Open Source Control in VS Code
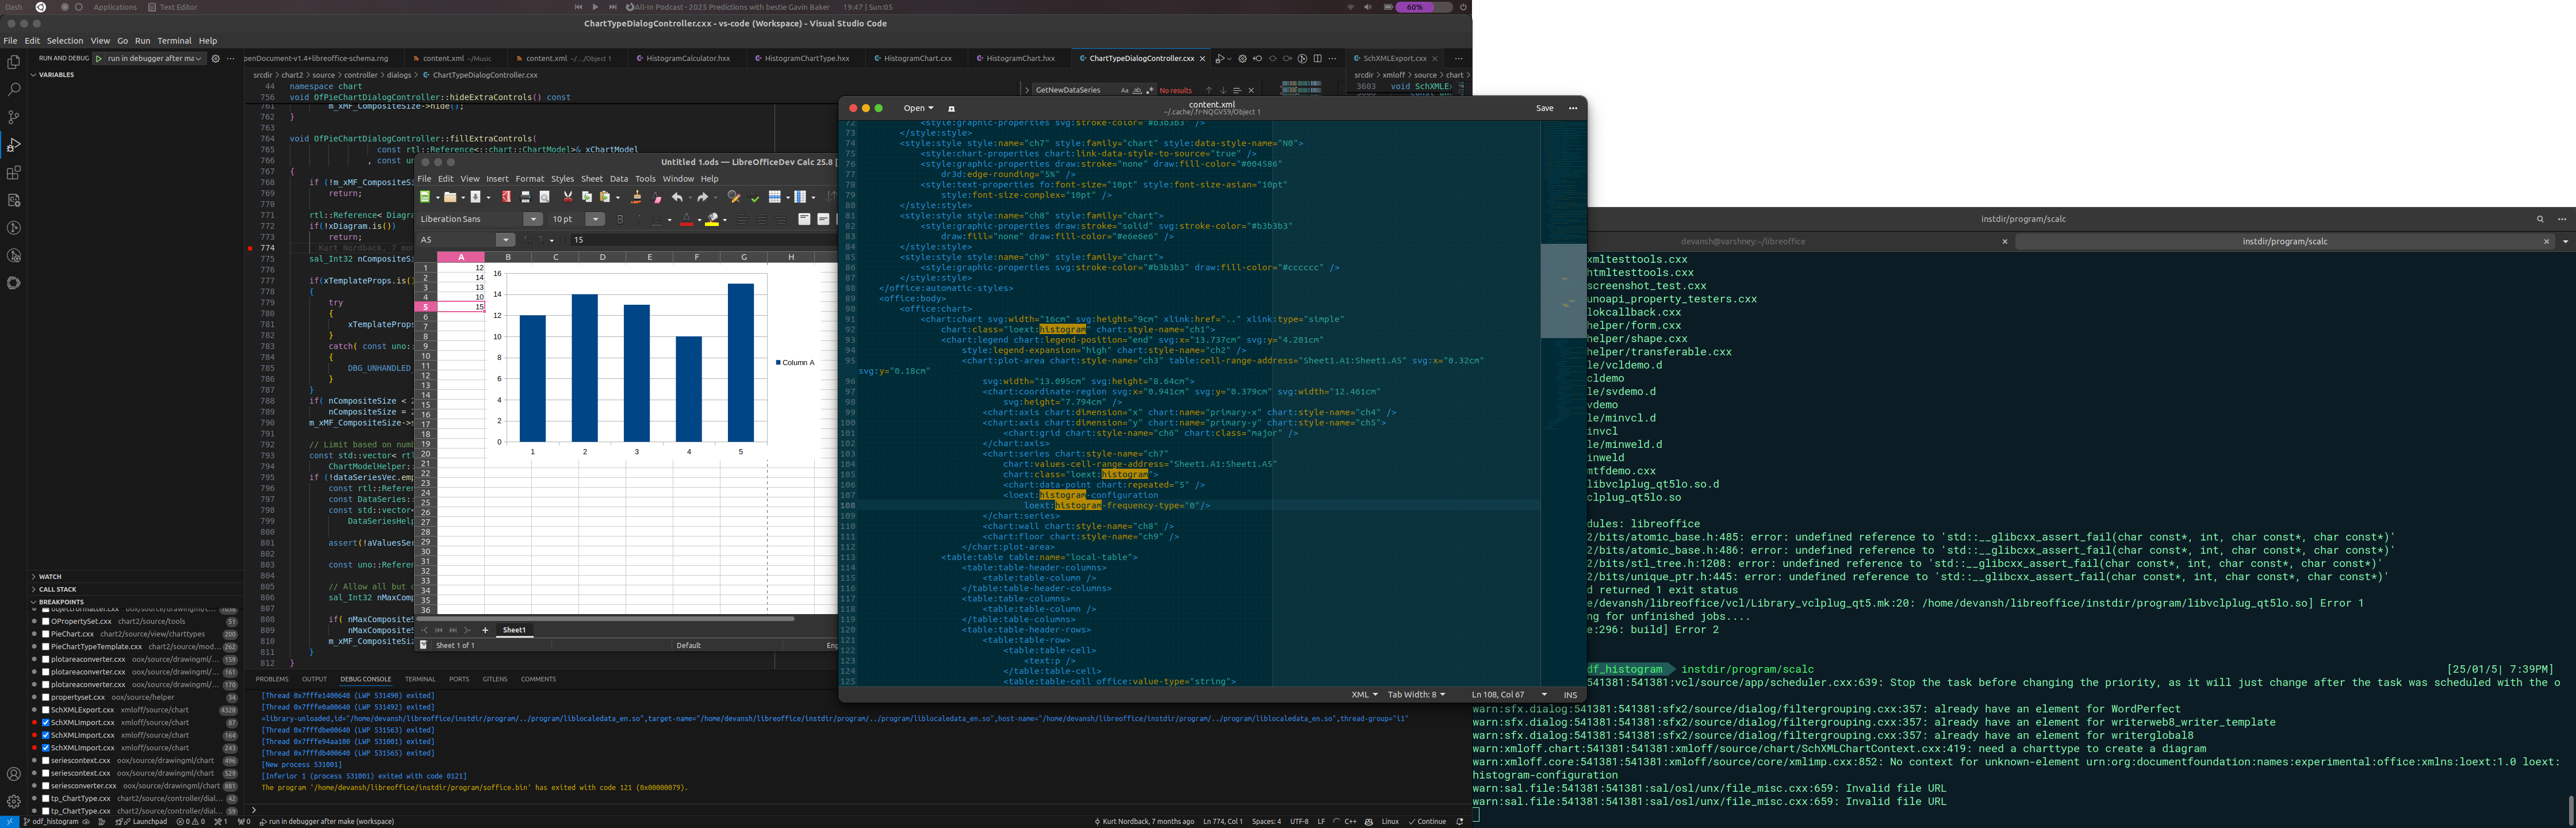 pyautogui.click(x=14, y=117)
